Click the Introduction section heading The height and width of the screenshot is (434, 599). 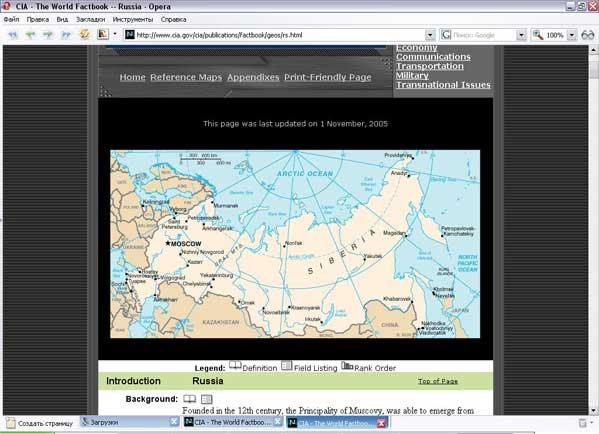(x=133, y=381)
